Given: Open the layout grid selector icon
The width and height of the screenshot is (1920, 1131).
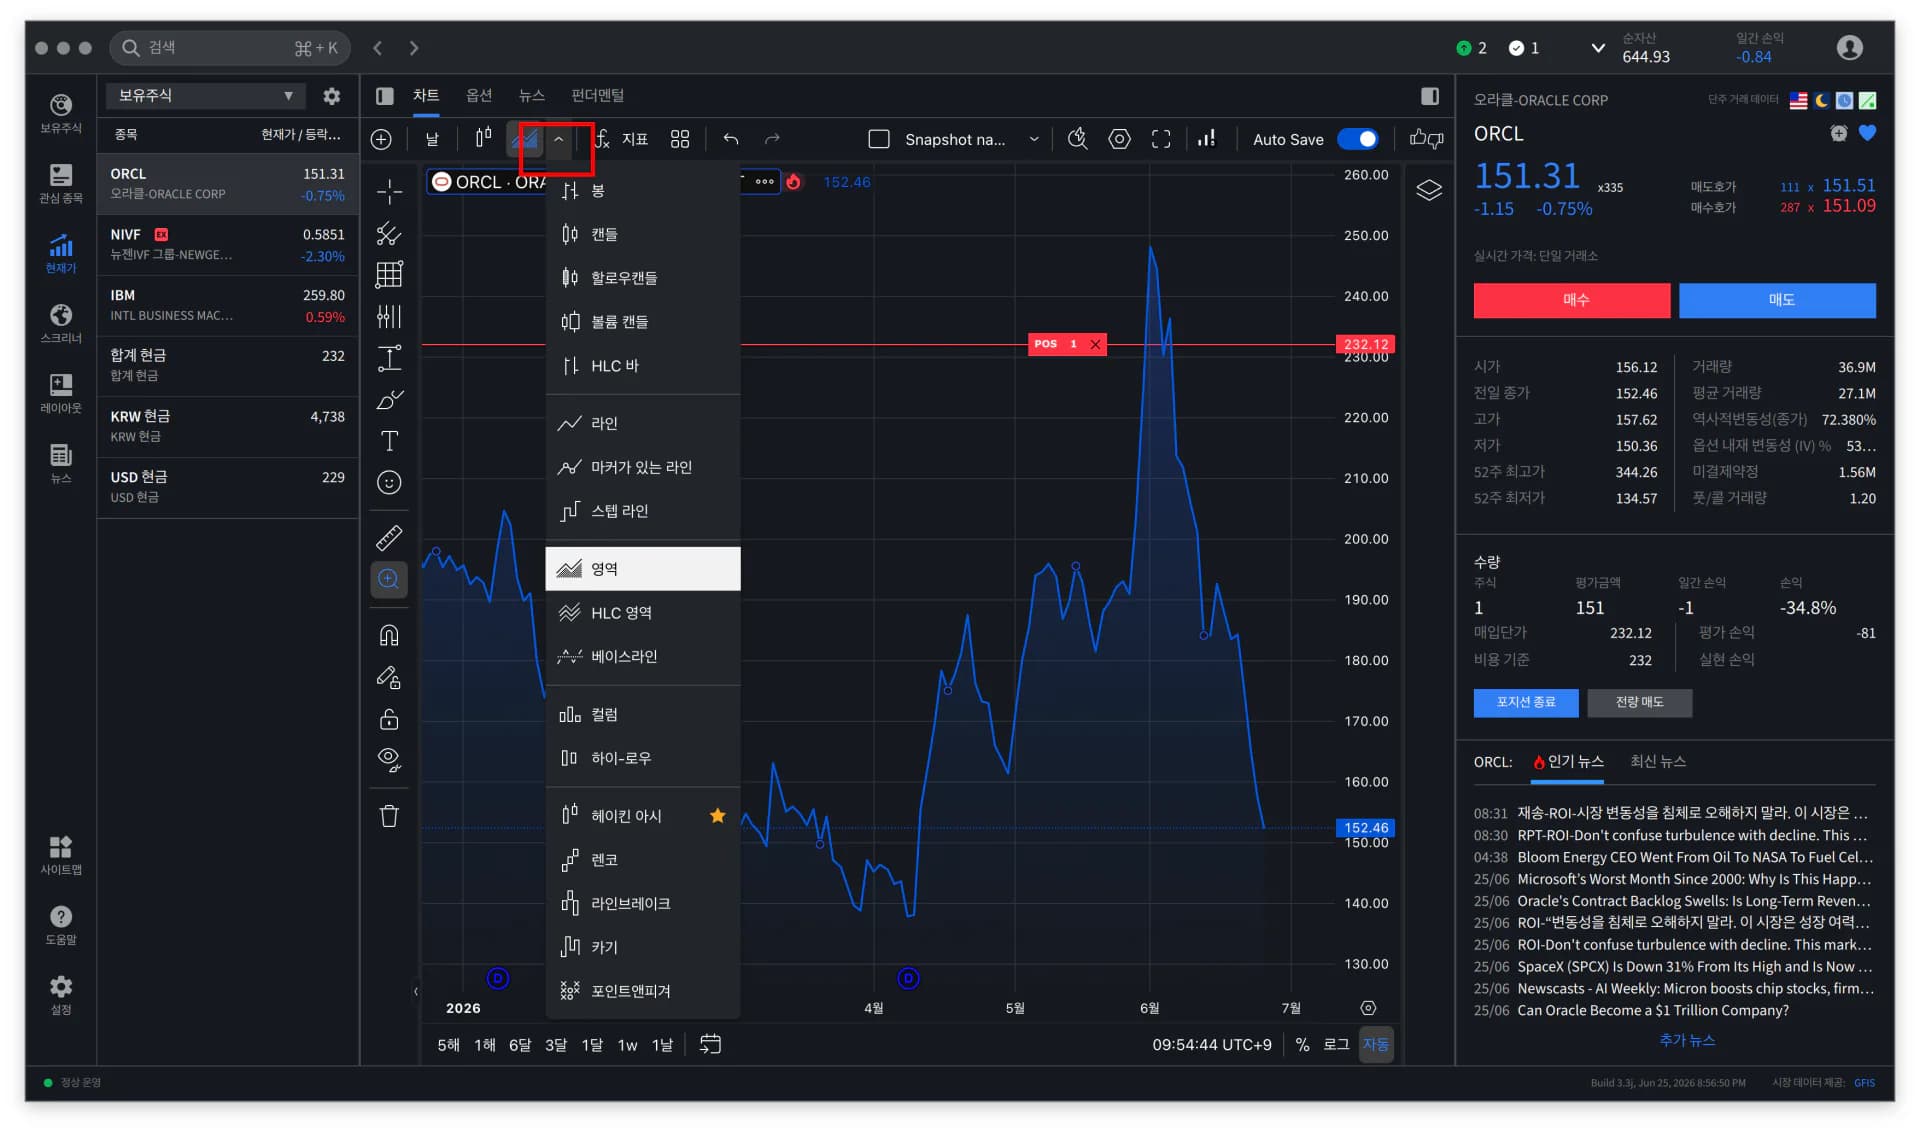Looking at the screenshot, I should coord(680,139).
